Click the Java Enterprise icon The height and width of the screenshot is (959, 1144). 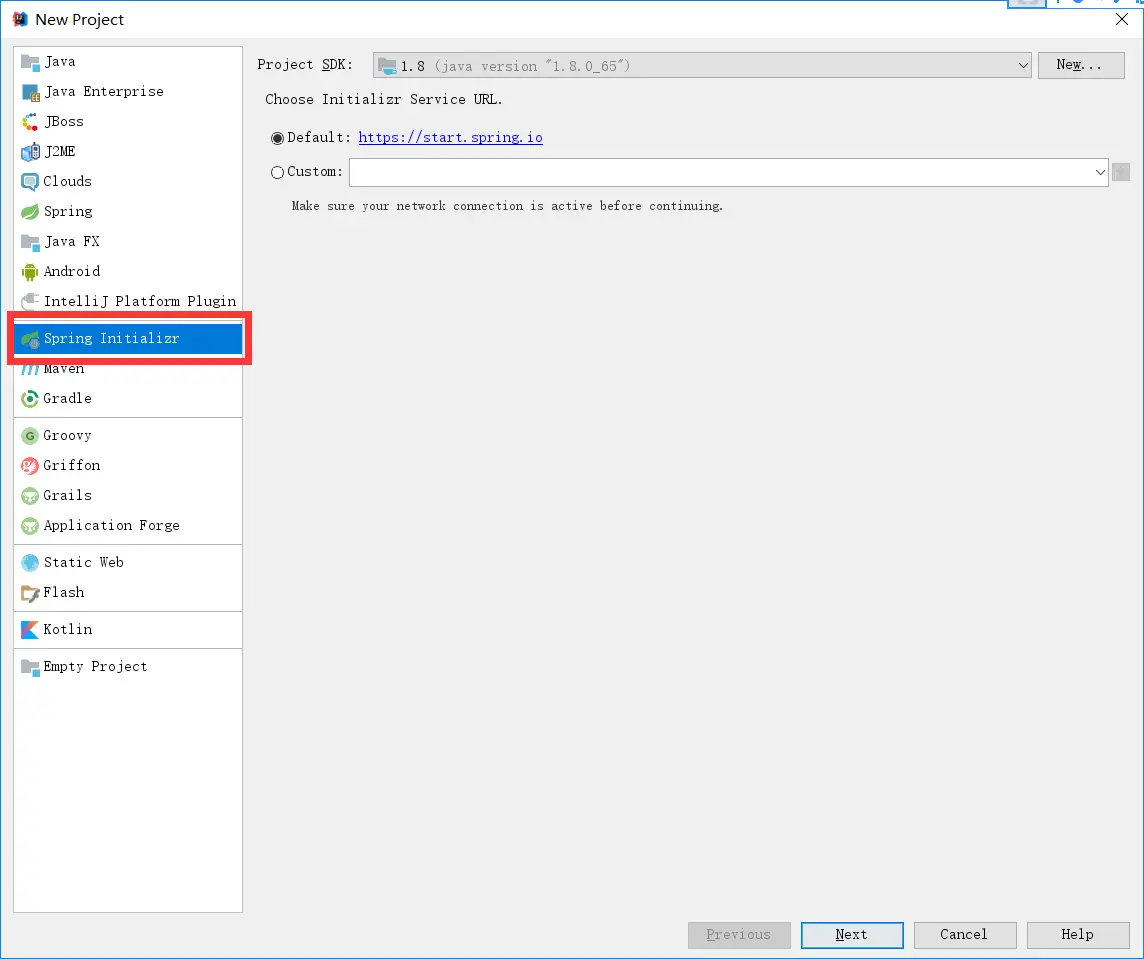(x=30, y=92)
